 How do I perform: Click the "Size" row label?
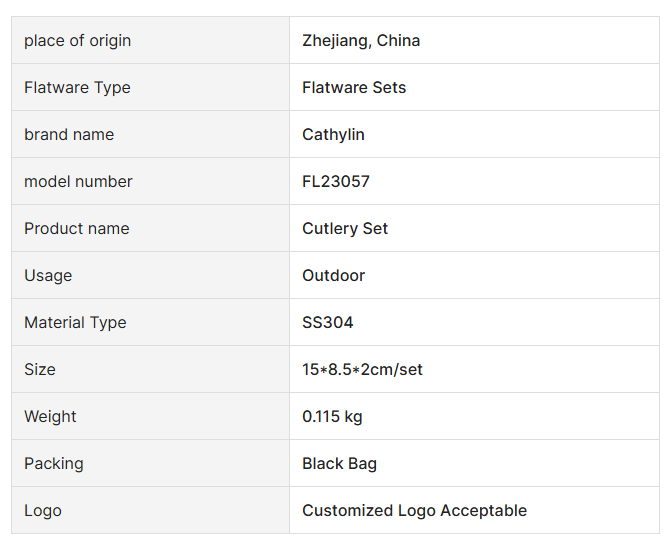(40, 370)
